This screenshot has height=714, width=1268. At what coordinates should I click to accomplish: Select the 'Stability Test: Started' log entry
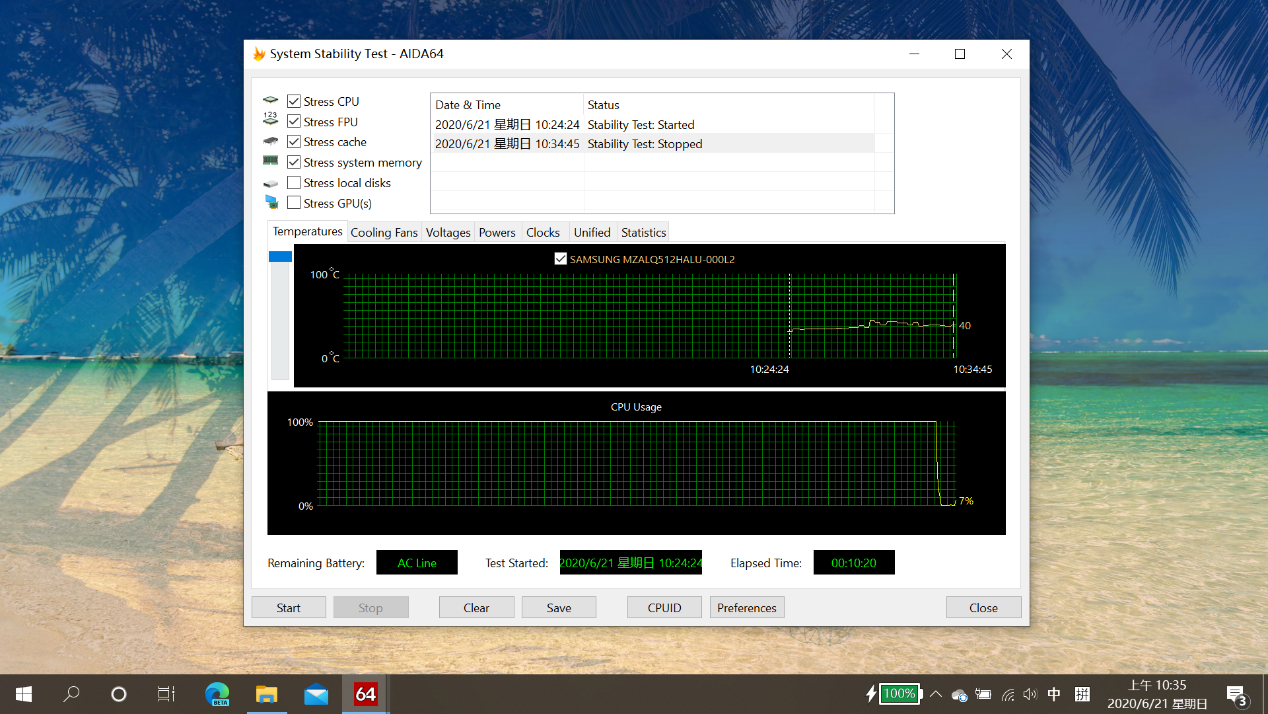pyautogui.click(x=653, y=124)
